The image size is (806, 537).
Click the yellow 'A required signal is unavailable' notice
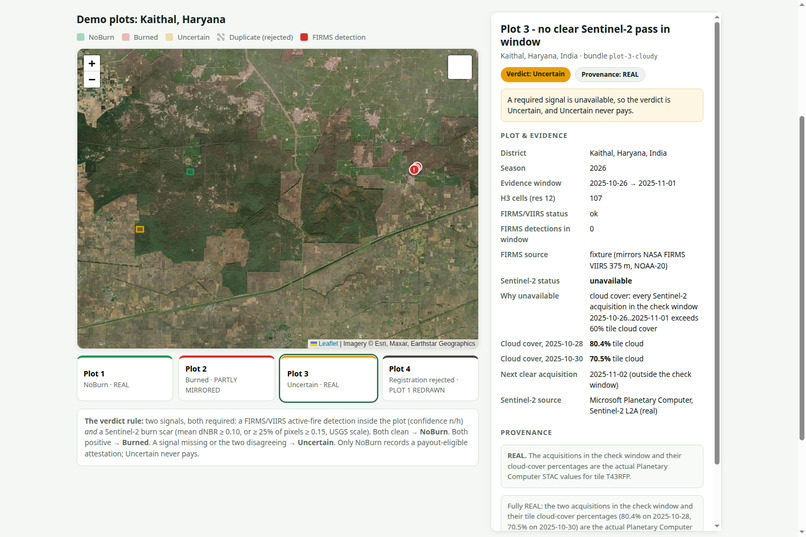(602, 105)
